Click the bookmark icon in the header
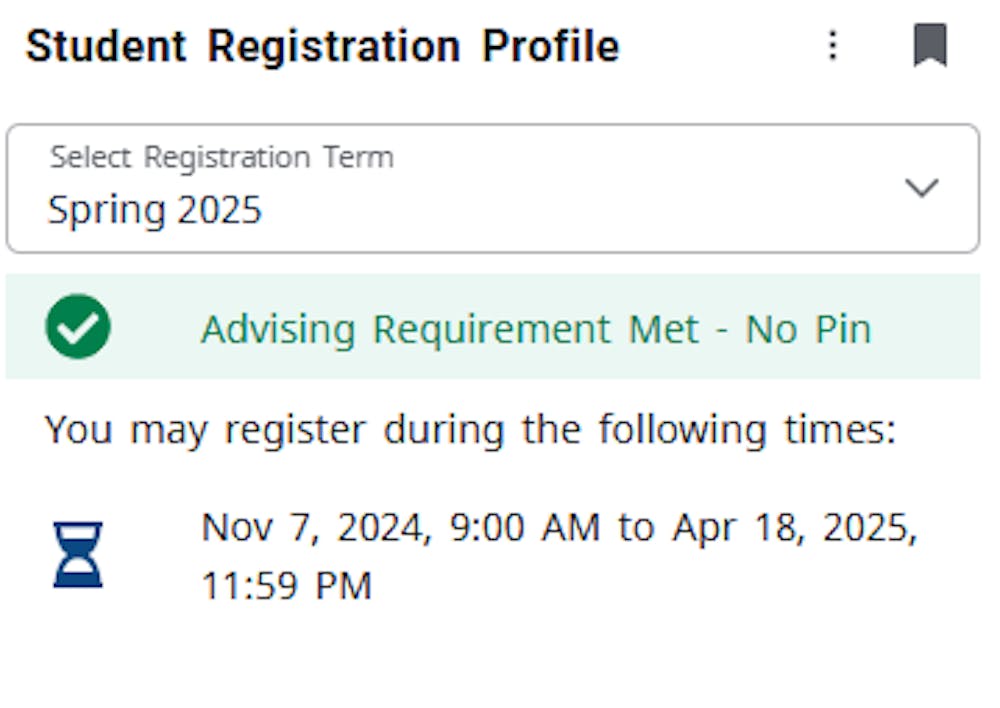 click(930, 46)
